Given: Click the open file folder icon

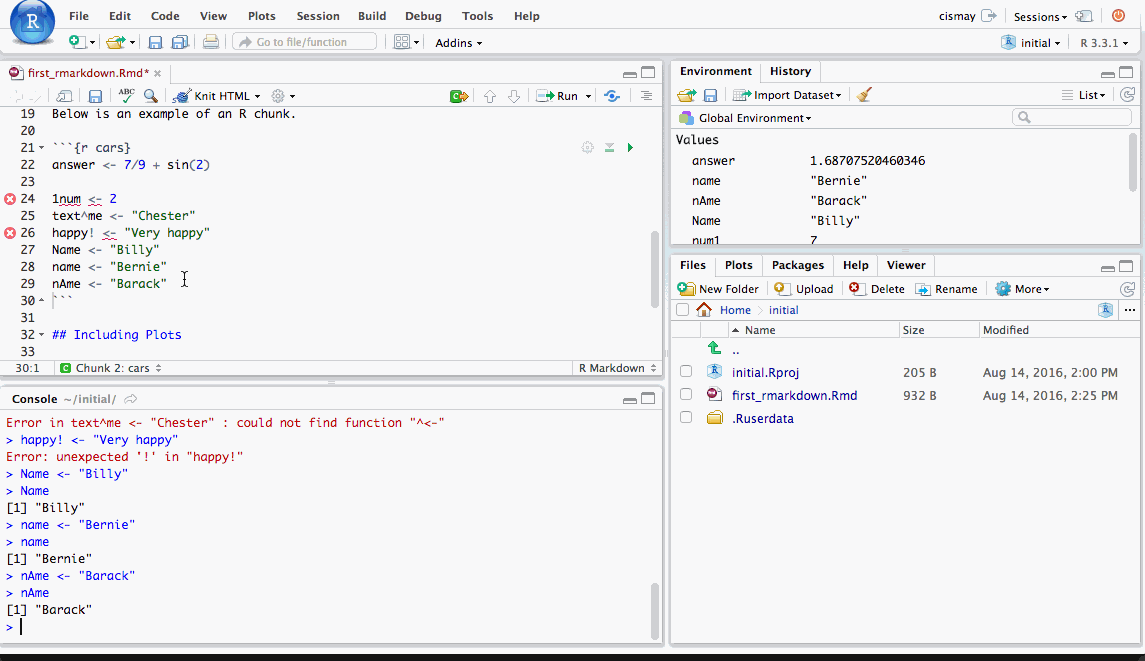Looking at the screenshot, I should click(x=115, y=42).
